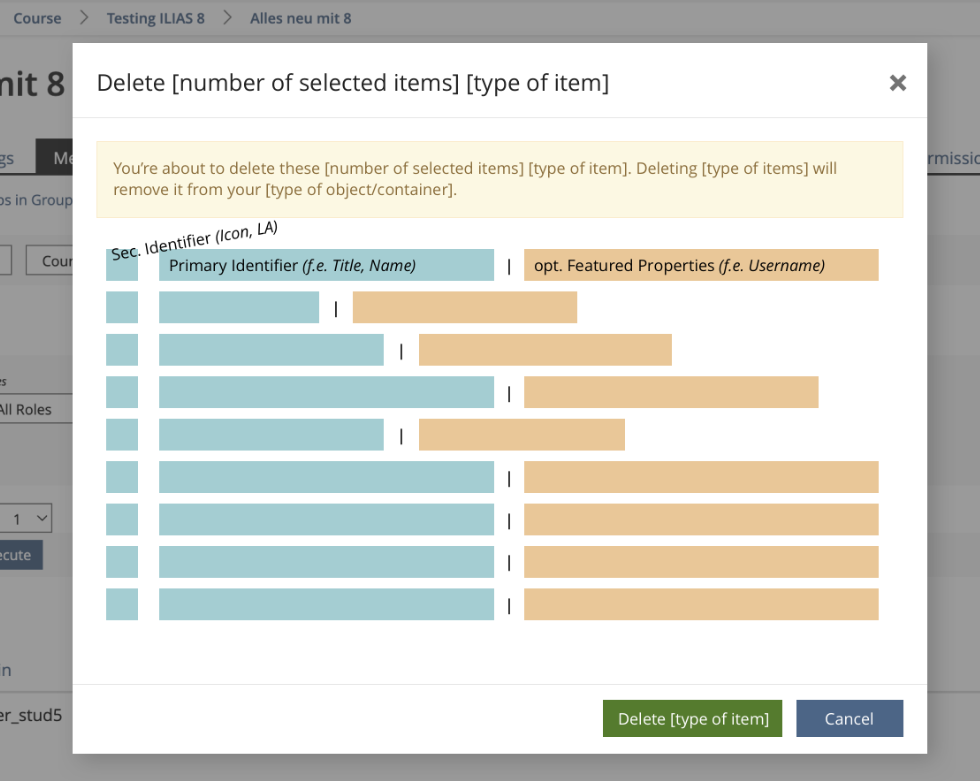Close the delete dialog with the X
The height and width of the screenshot is (781, 980).
pos(897,83)
